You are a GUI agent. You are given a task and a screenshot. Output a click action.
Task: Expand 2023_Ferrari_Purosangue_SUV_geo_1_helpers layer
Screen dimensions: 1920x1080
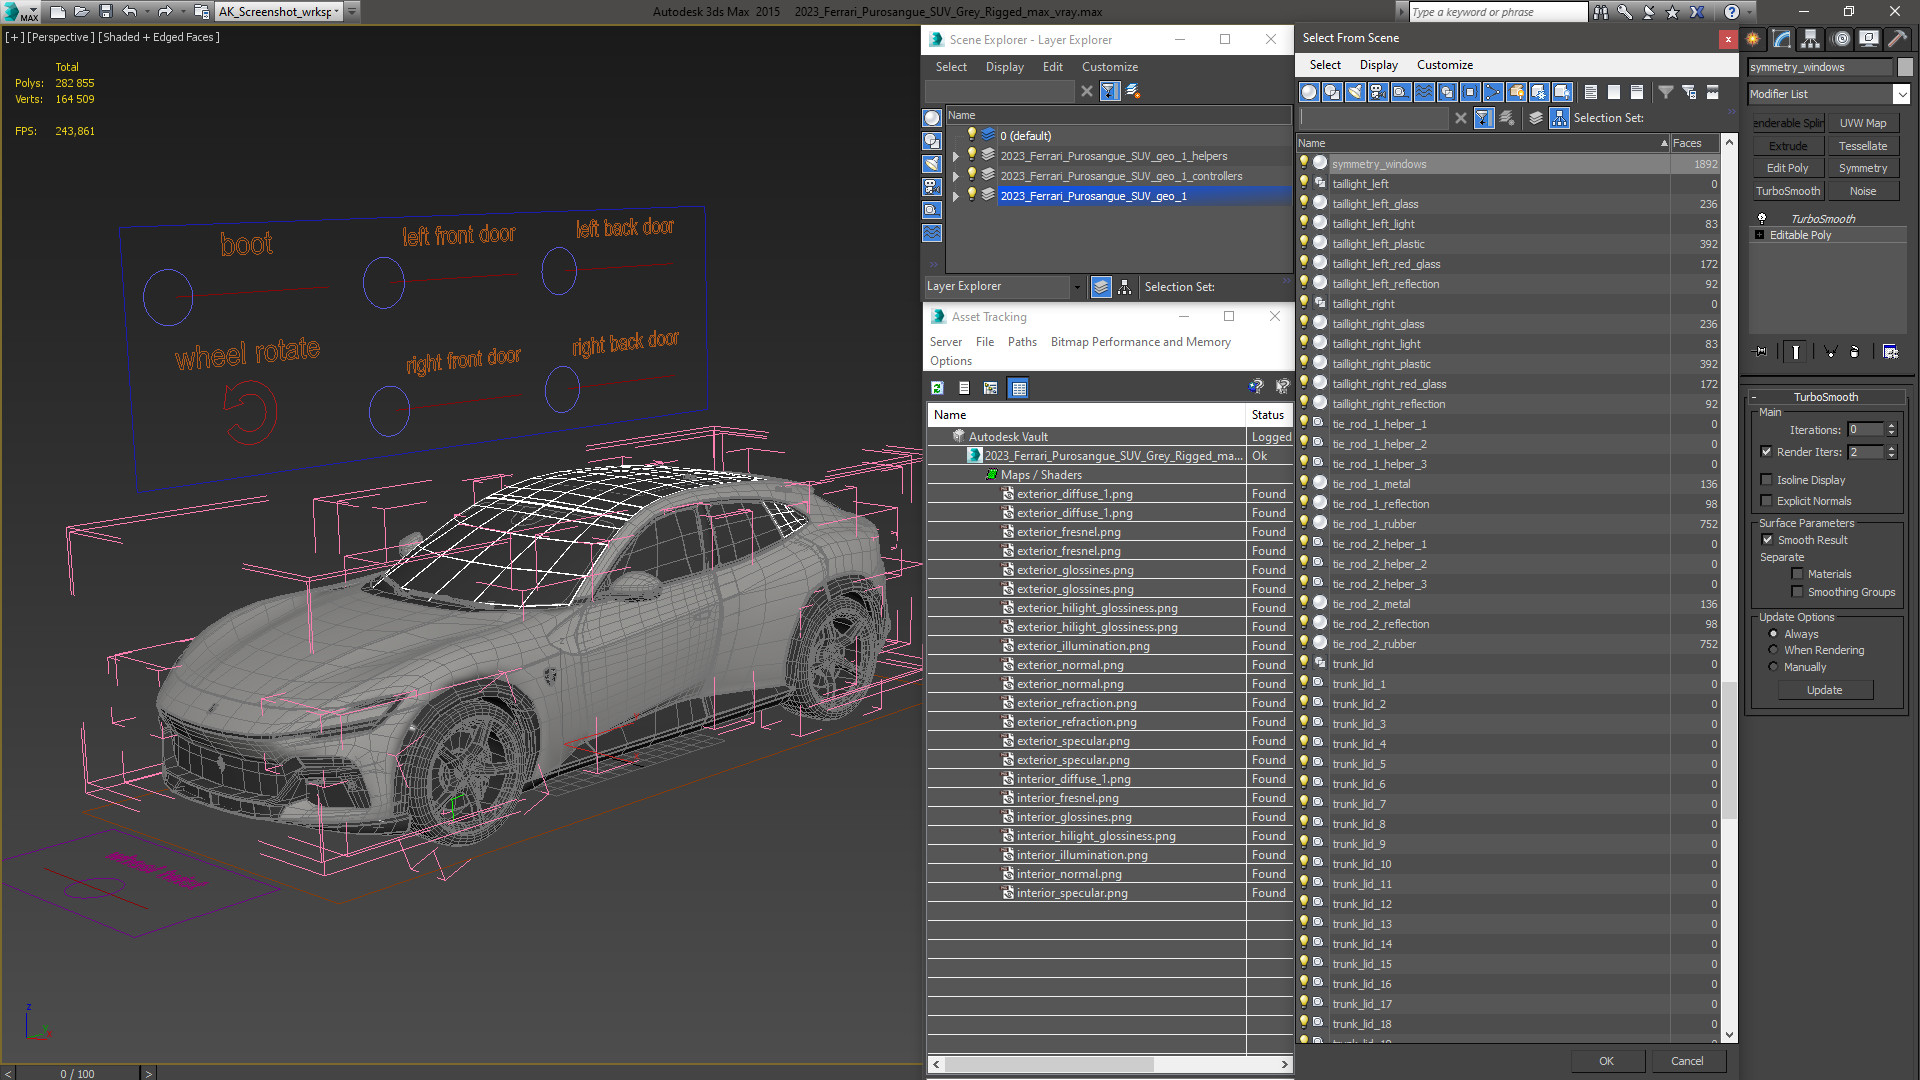click(x=956, y=156)
